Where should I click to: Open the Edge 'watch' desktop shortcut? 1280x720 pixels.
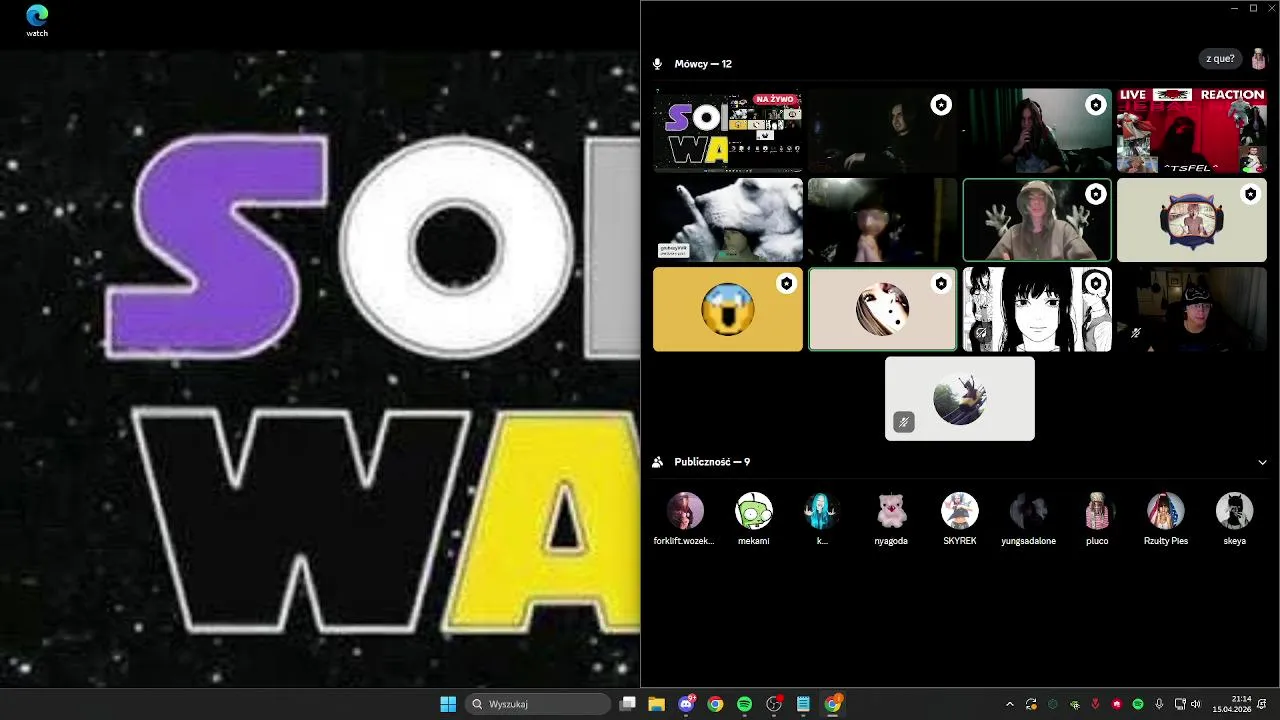[37, 20]
